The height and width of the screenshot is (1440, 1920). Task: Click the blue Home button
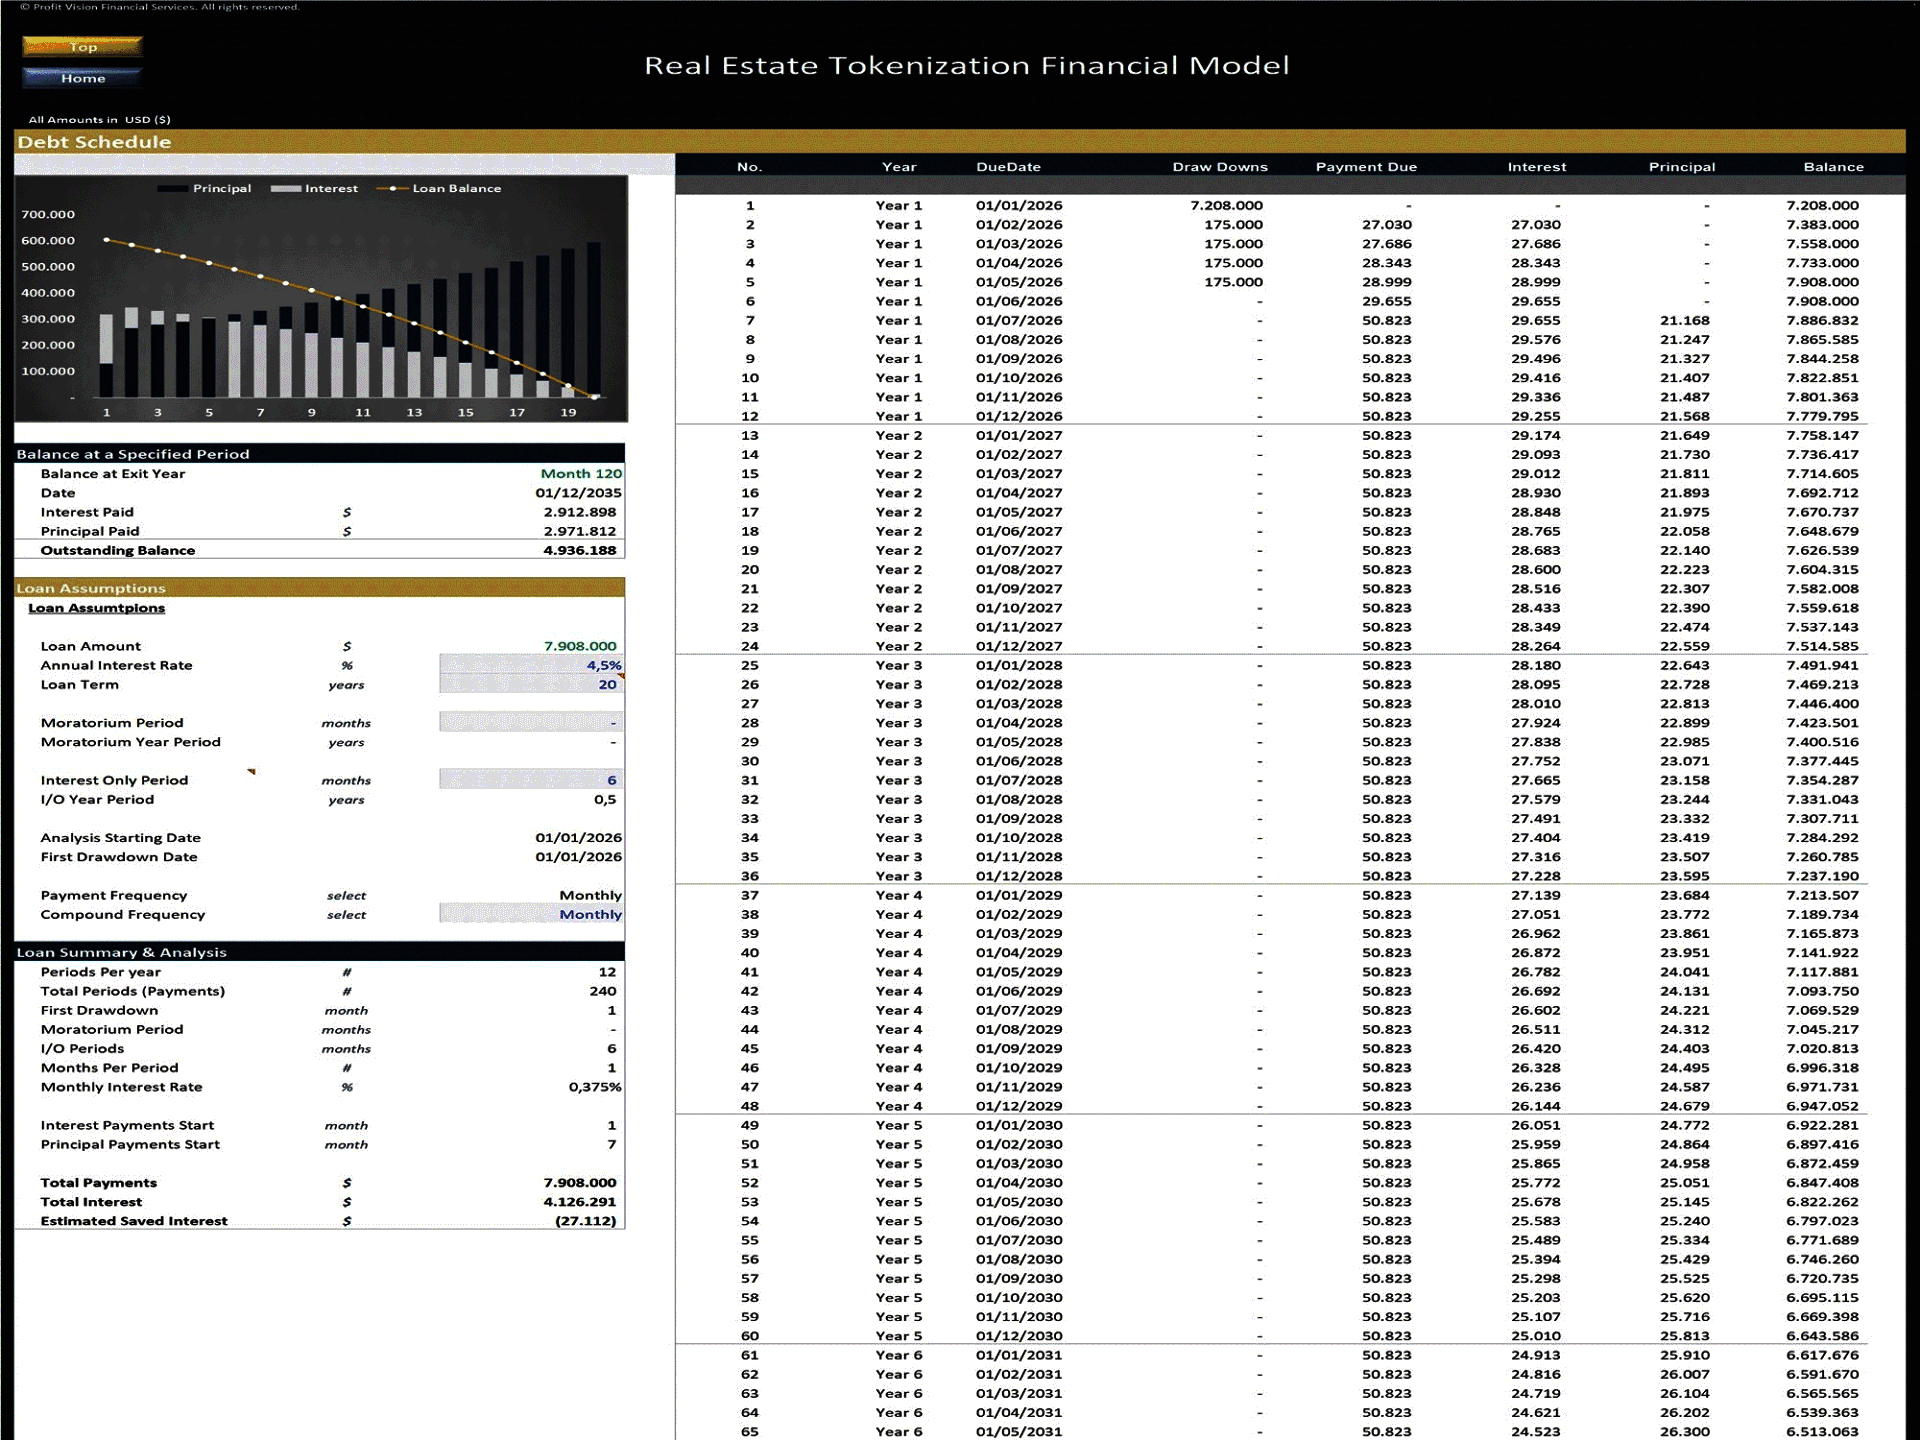pyautogui.click(x=82, y=78)
